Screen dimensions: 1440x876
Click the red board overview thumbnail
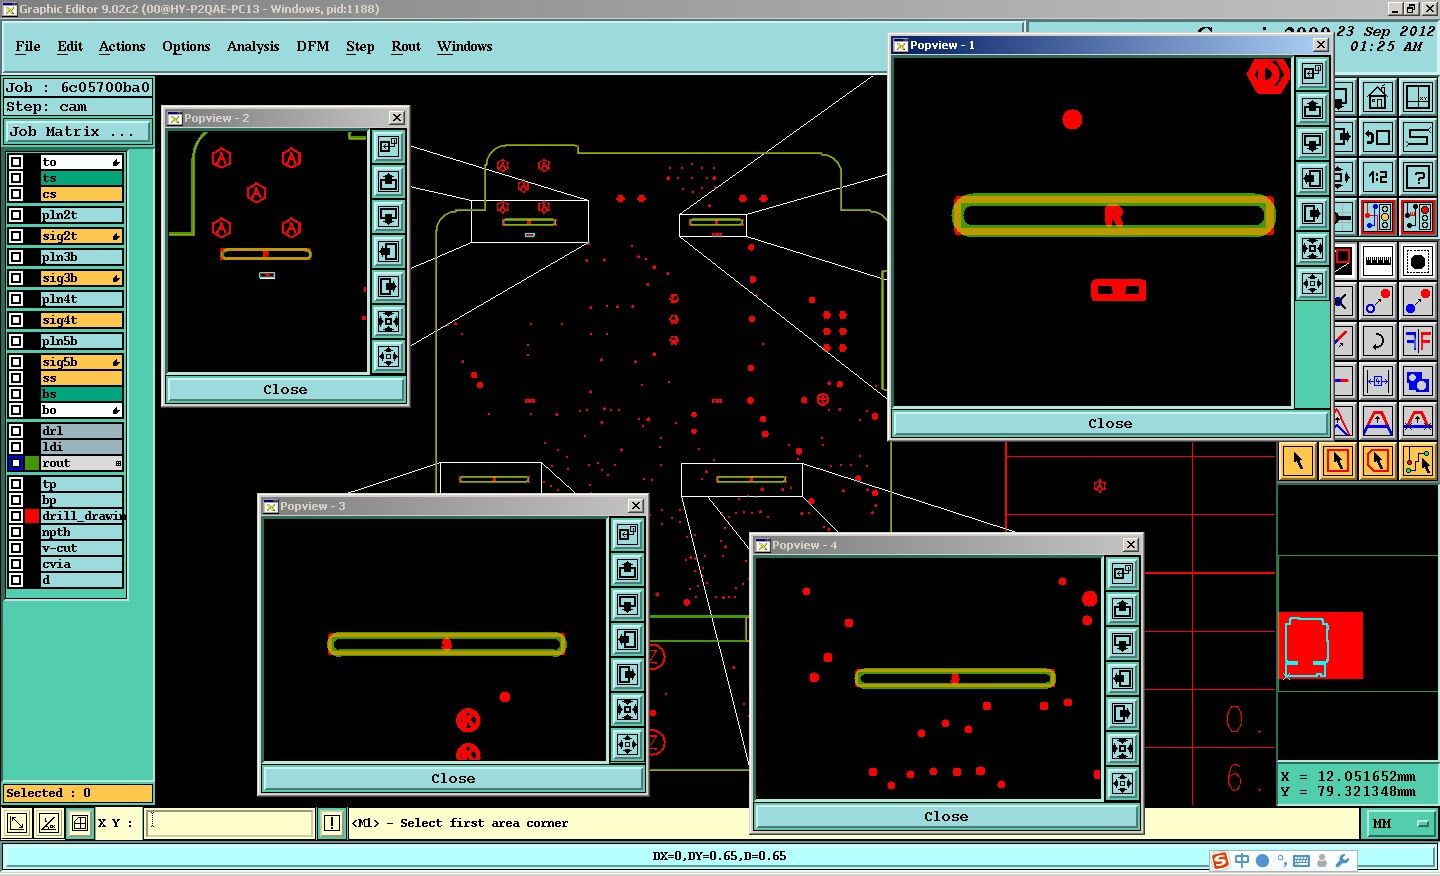click(x=1321, y=646)
